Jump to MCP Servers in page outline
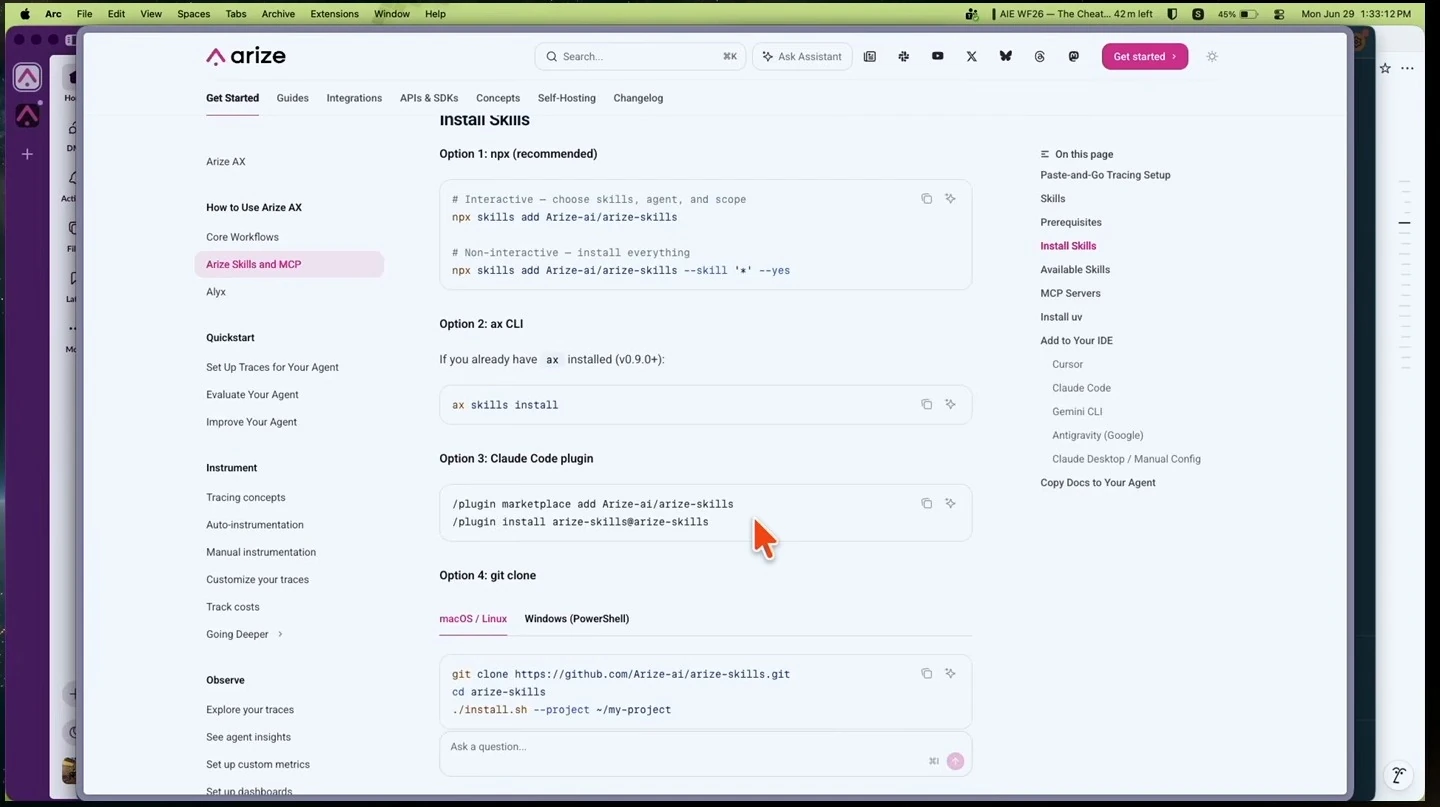 pyautogui.click(x=1070, y=293)
